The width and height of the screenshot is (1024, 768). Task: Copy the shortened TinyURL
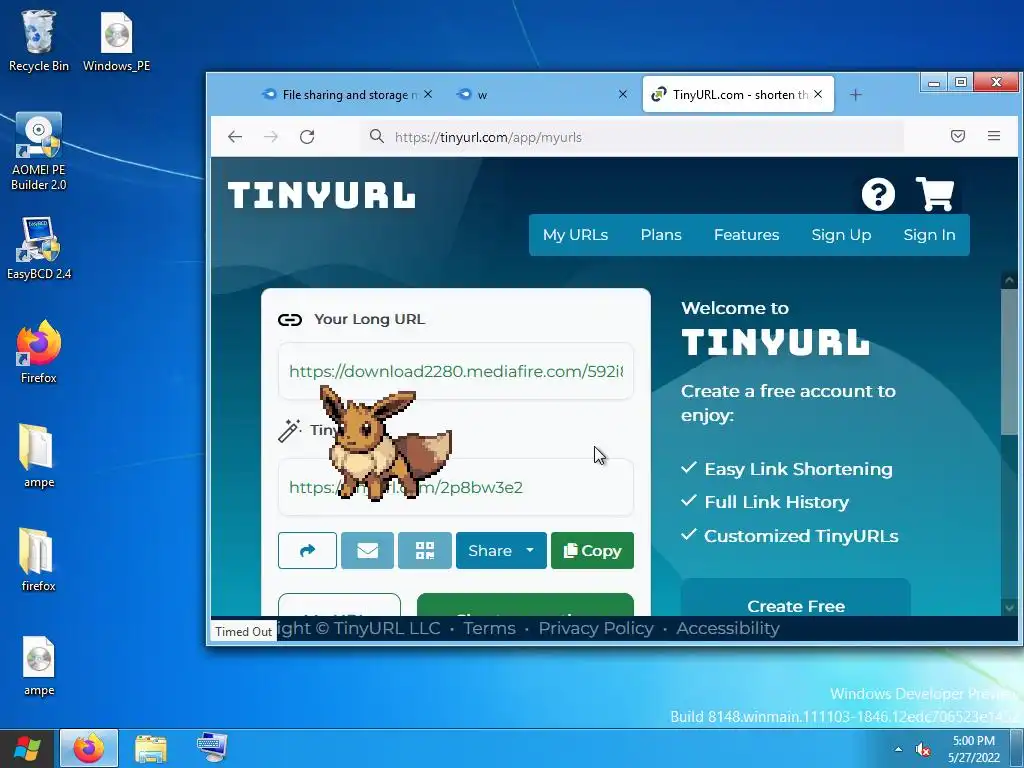tap(592, 551)
